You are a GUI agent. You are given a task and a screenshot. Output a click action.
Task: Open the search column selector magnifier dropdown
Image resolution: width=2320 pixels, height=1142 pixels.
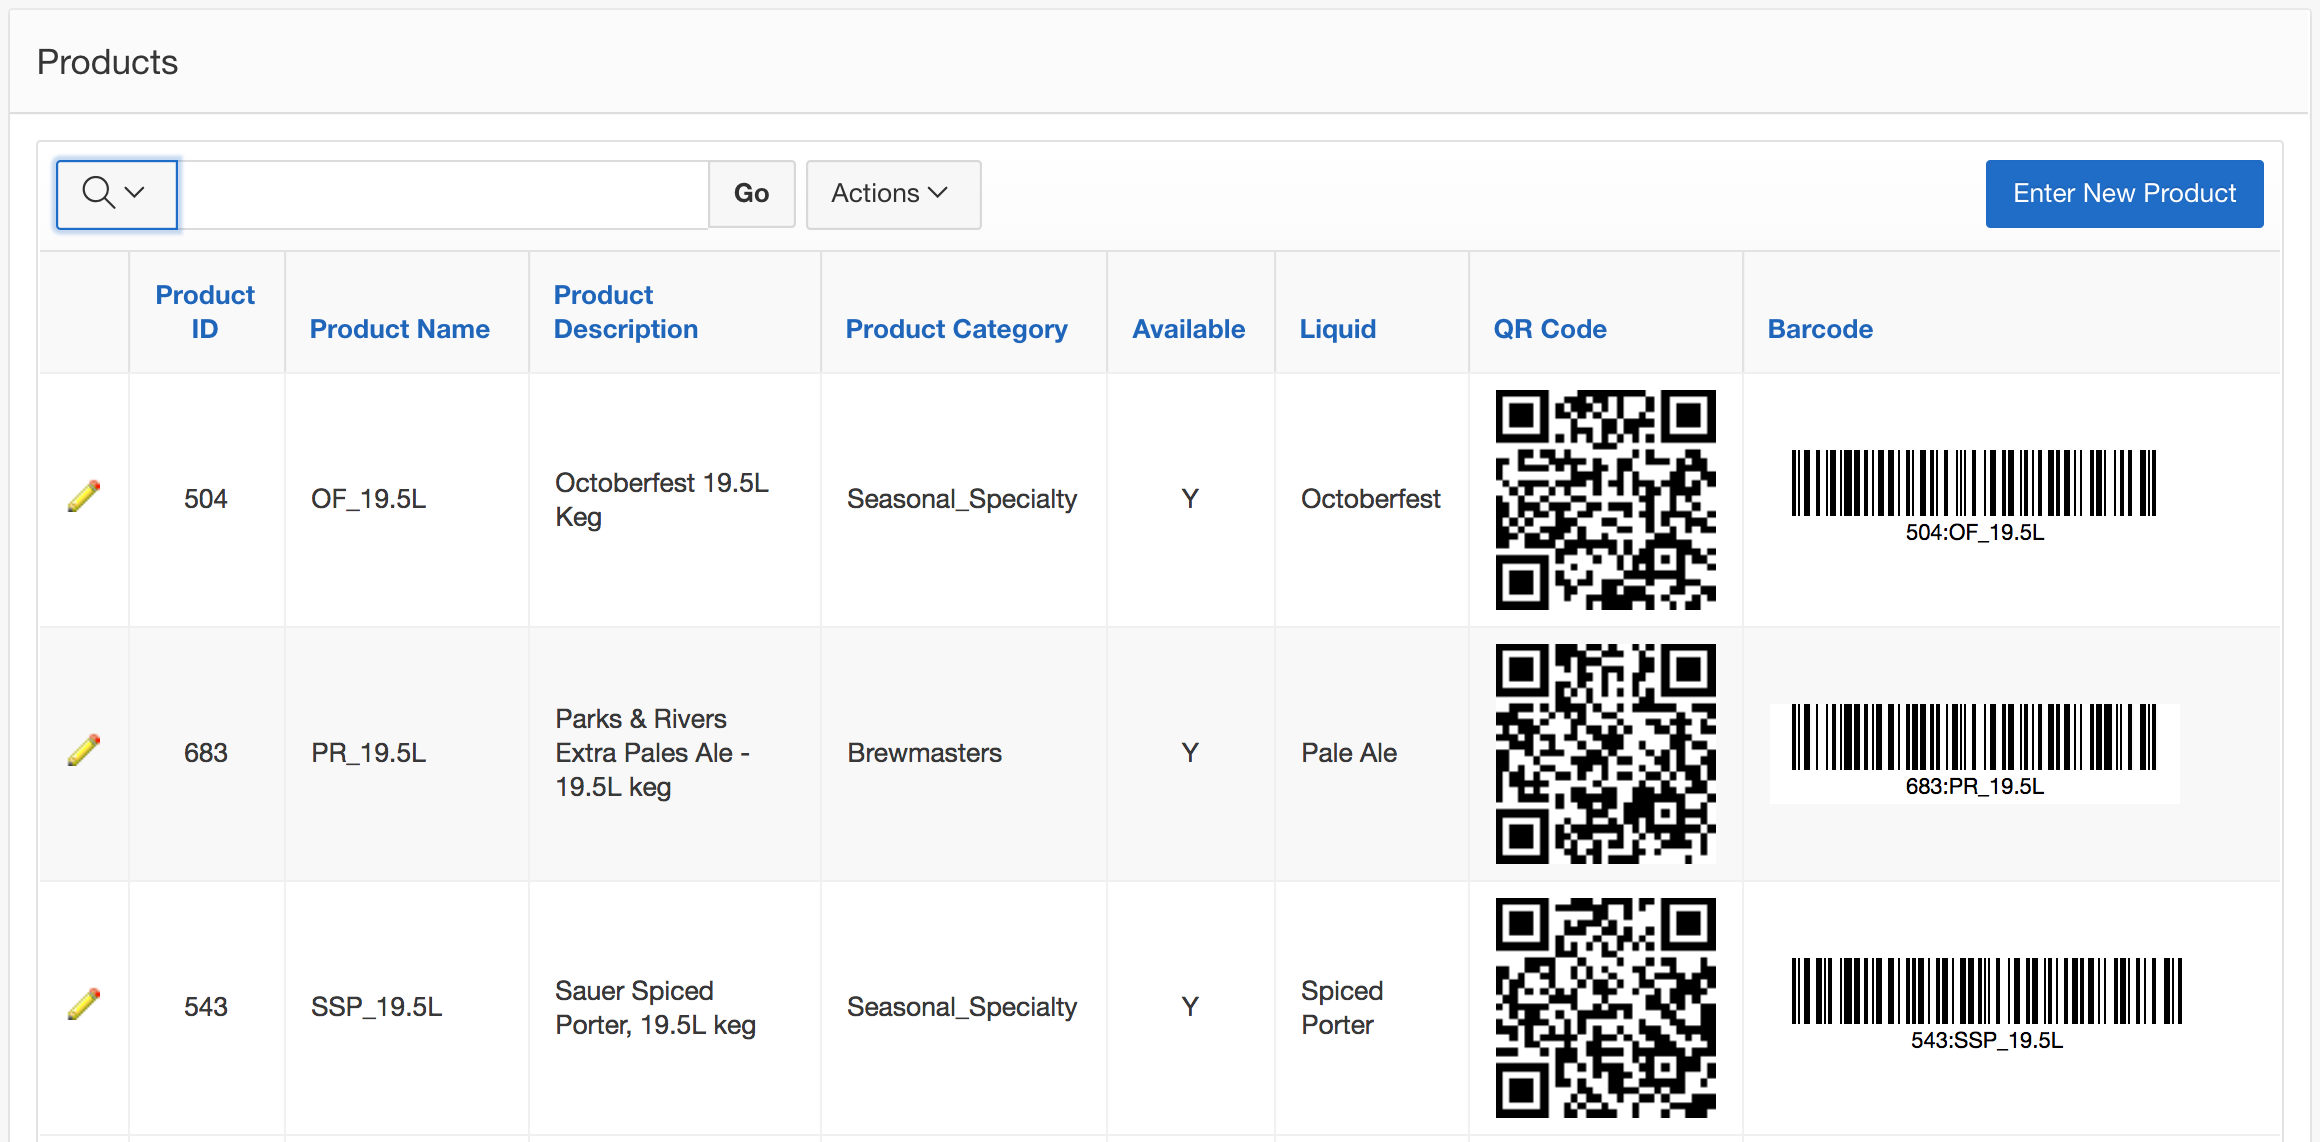coord(116,194)
